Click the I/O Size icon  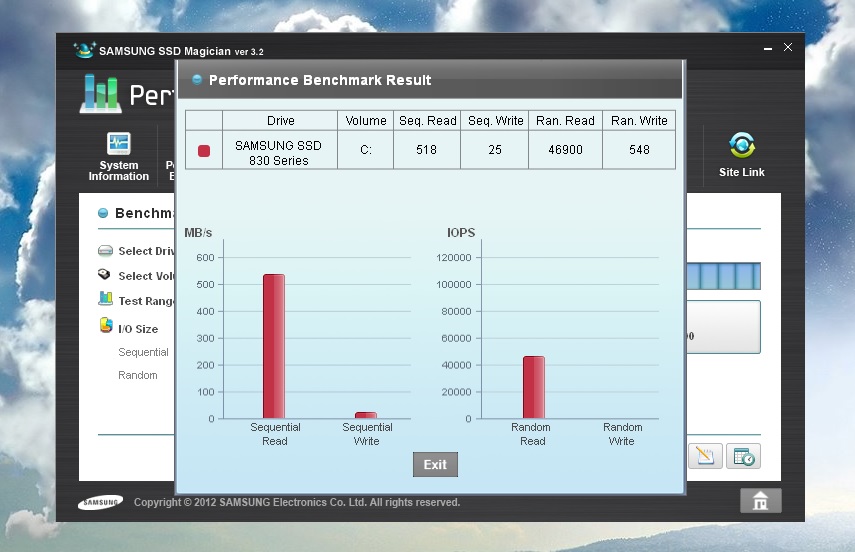pyautogui.click(x=106, y=326)
